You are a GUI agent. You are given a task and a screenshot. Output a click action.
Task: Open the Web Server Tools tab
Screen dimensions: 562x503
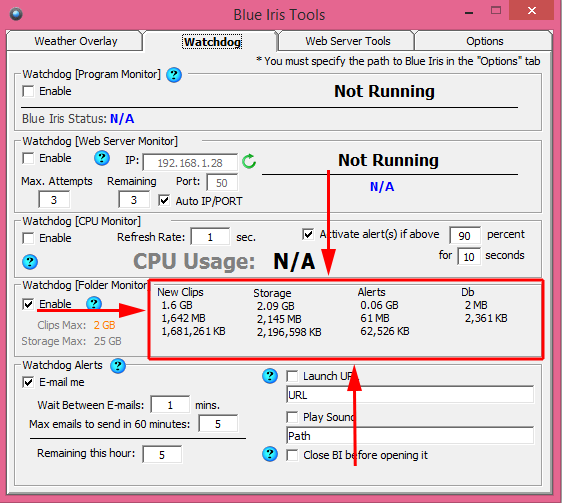[348, 41]
